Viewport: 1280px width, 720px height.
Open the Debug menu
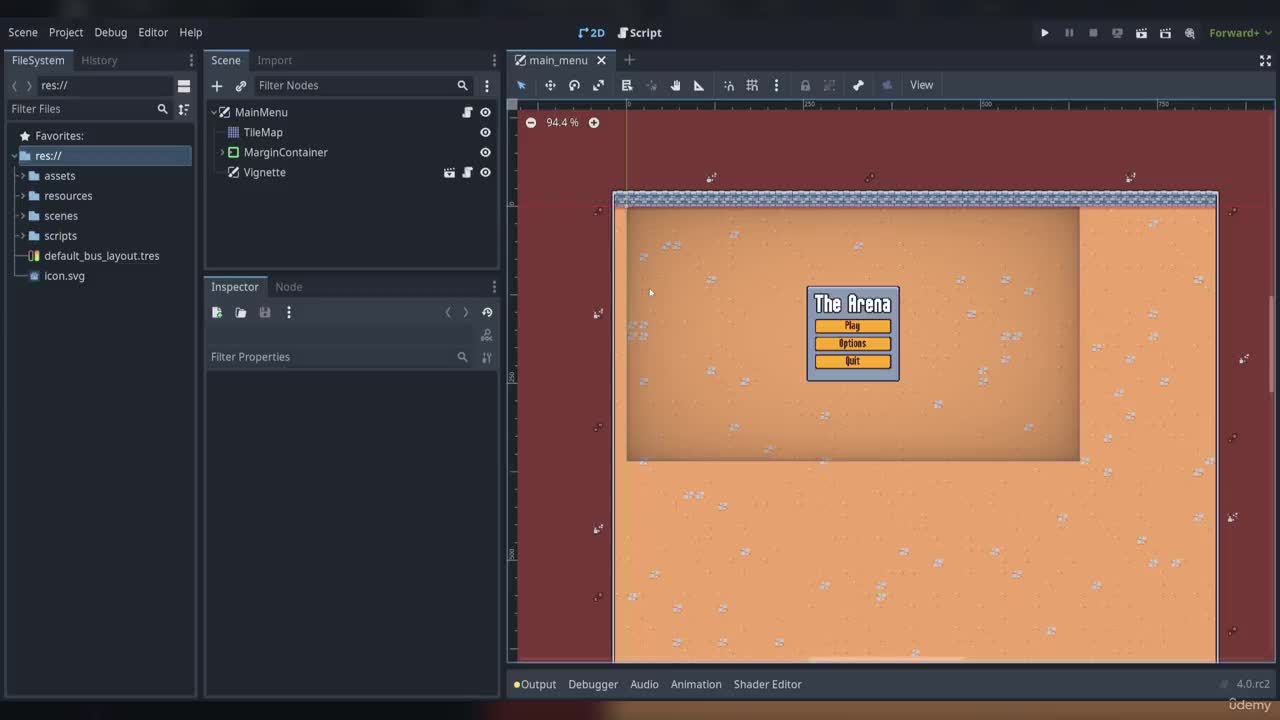[x=111, y=33]
